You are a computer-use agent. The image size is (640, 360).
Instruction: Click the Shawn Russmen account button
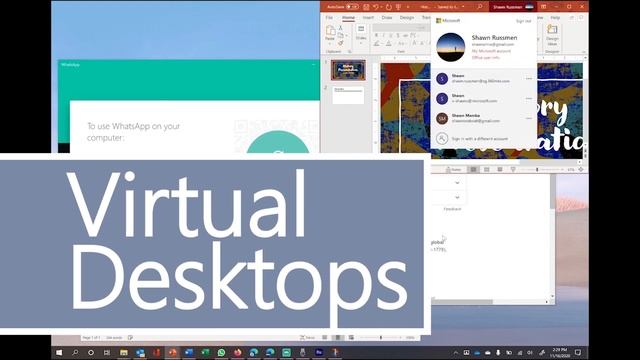(513, 7)
